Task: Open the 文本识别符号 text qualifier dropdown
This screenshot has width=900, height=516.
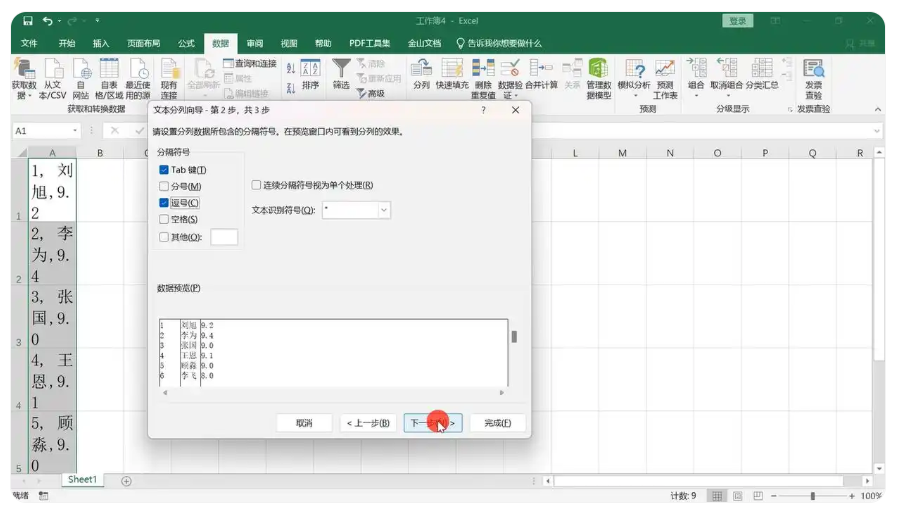Action: tap(384, 210)
